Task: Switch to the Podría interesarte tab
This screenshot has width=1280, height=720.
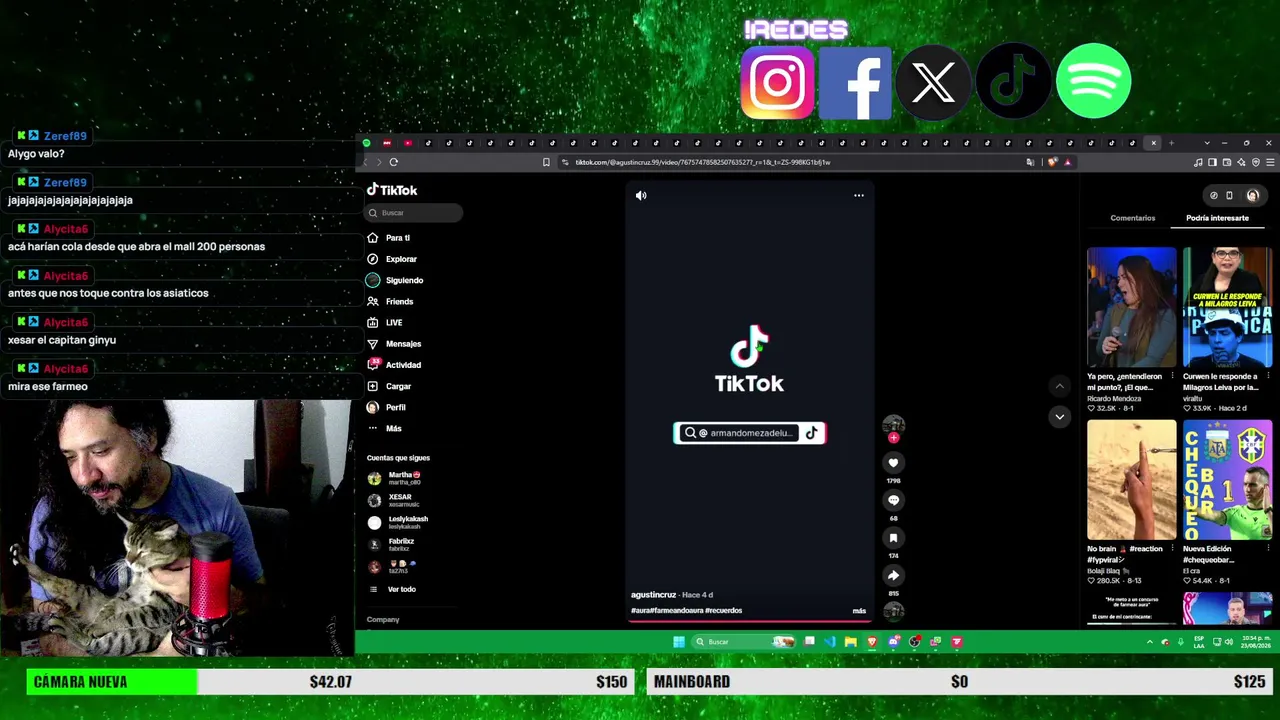Action: pyautogui.click(x=1217, y=218)
